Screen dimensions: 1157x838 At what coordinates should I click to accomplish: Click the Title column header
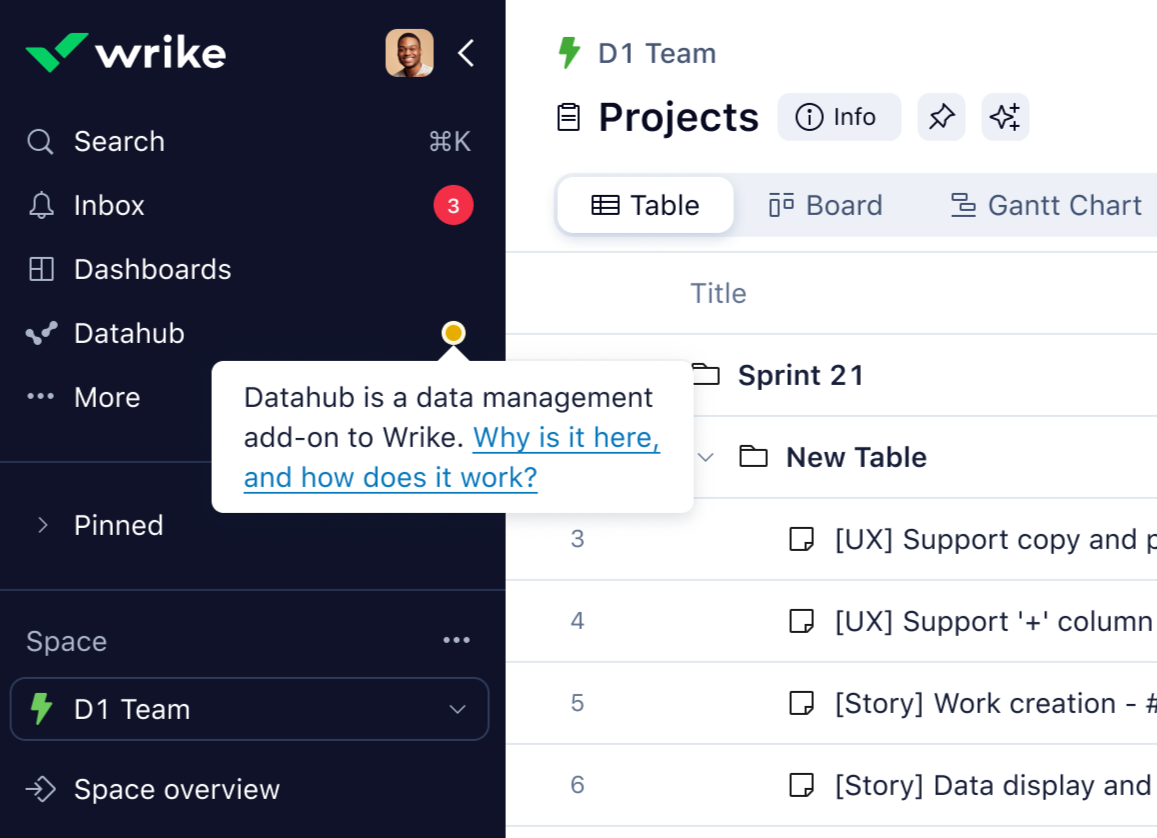pos(718,294)
